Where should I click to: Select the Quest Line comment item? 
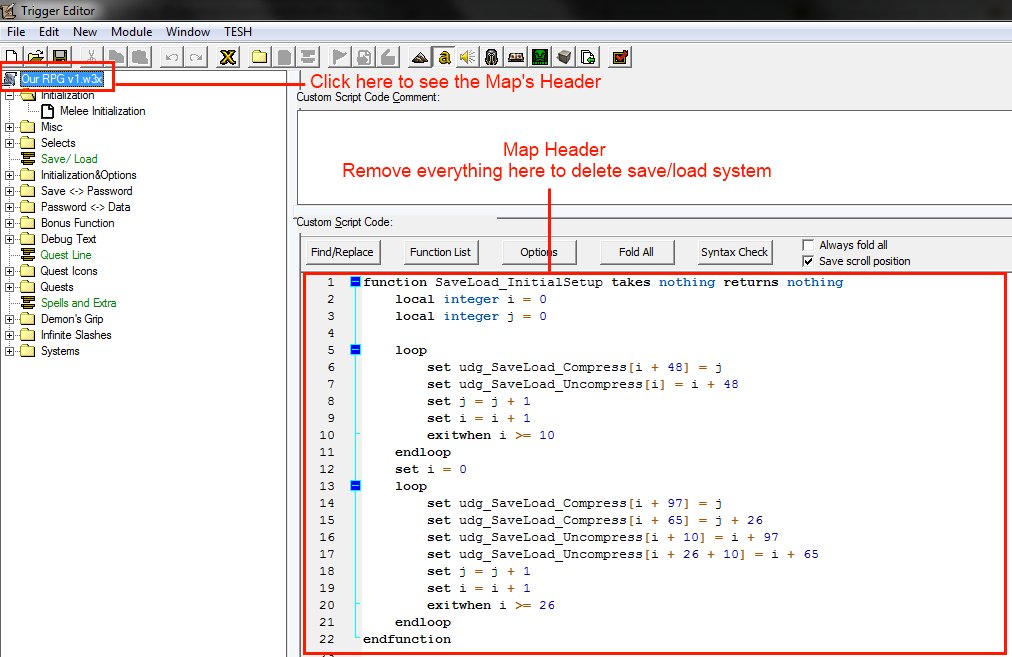[x=66, y=255]
